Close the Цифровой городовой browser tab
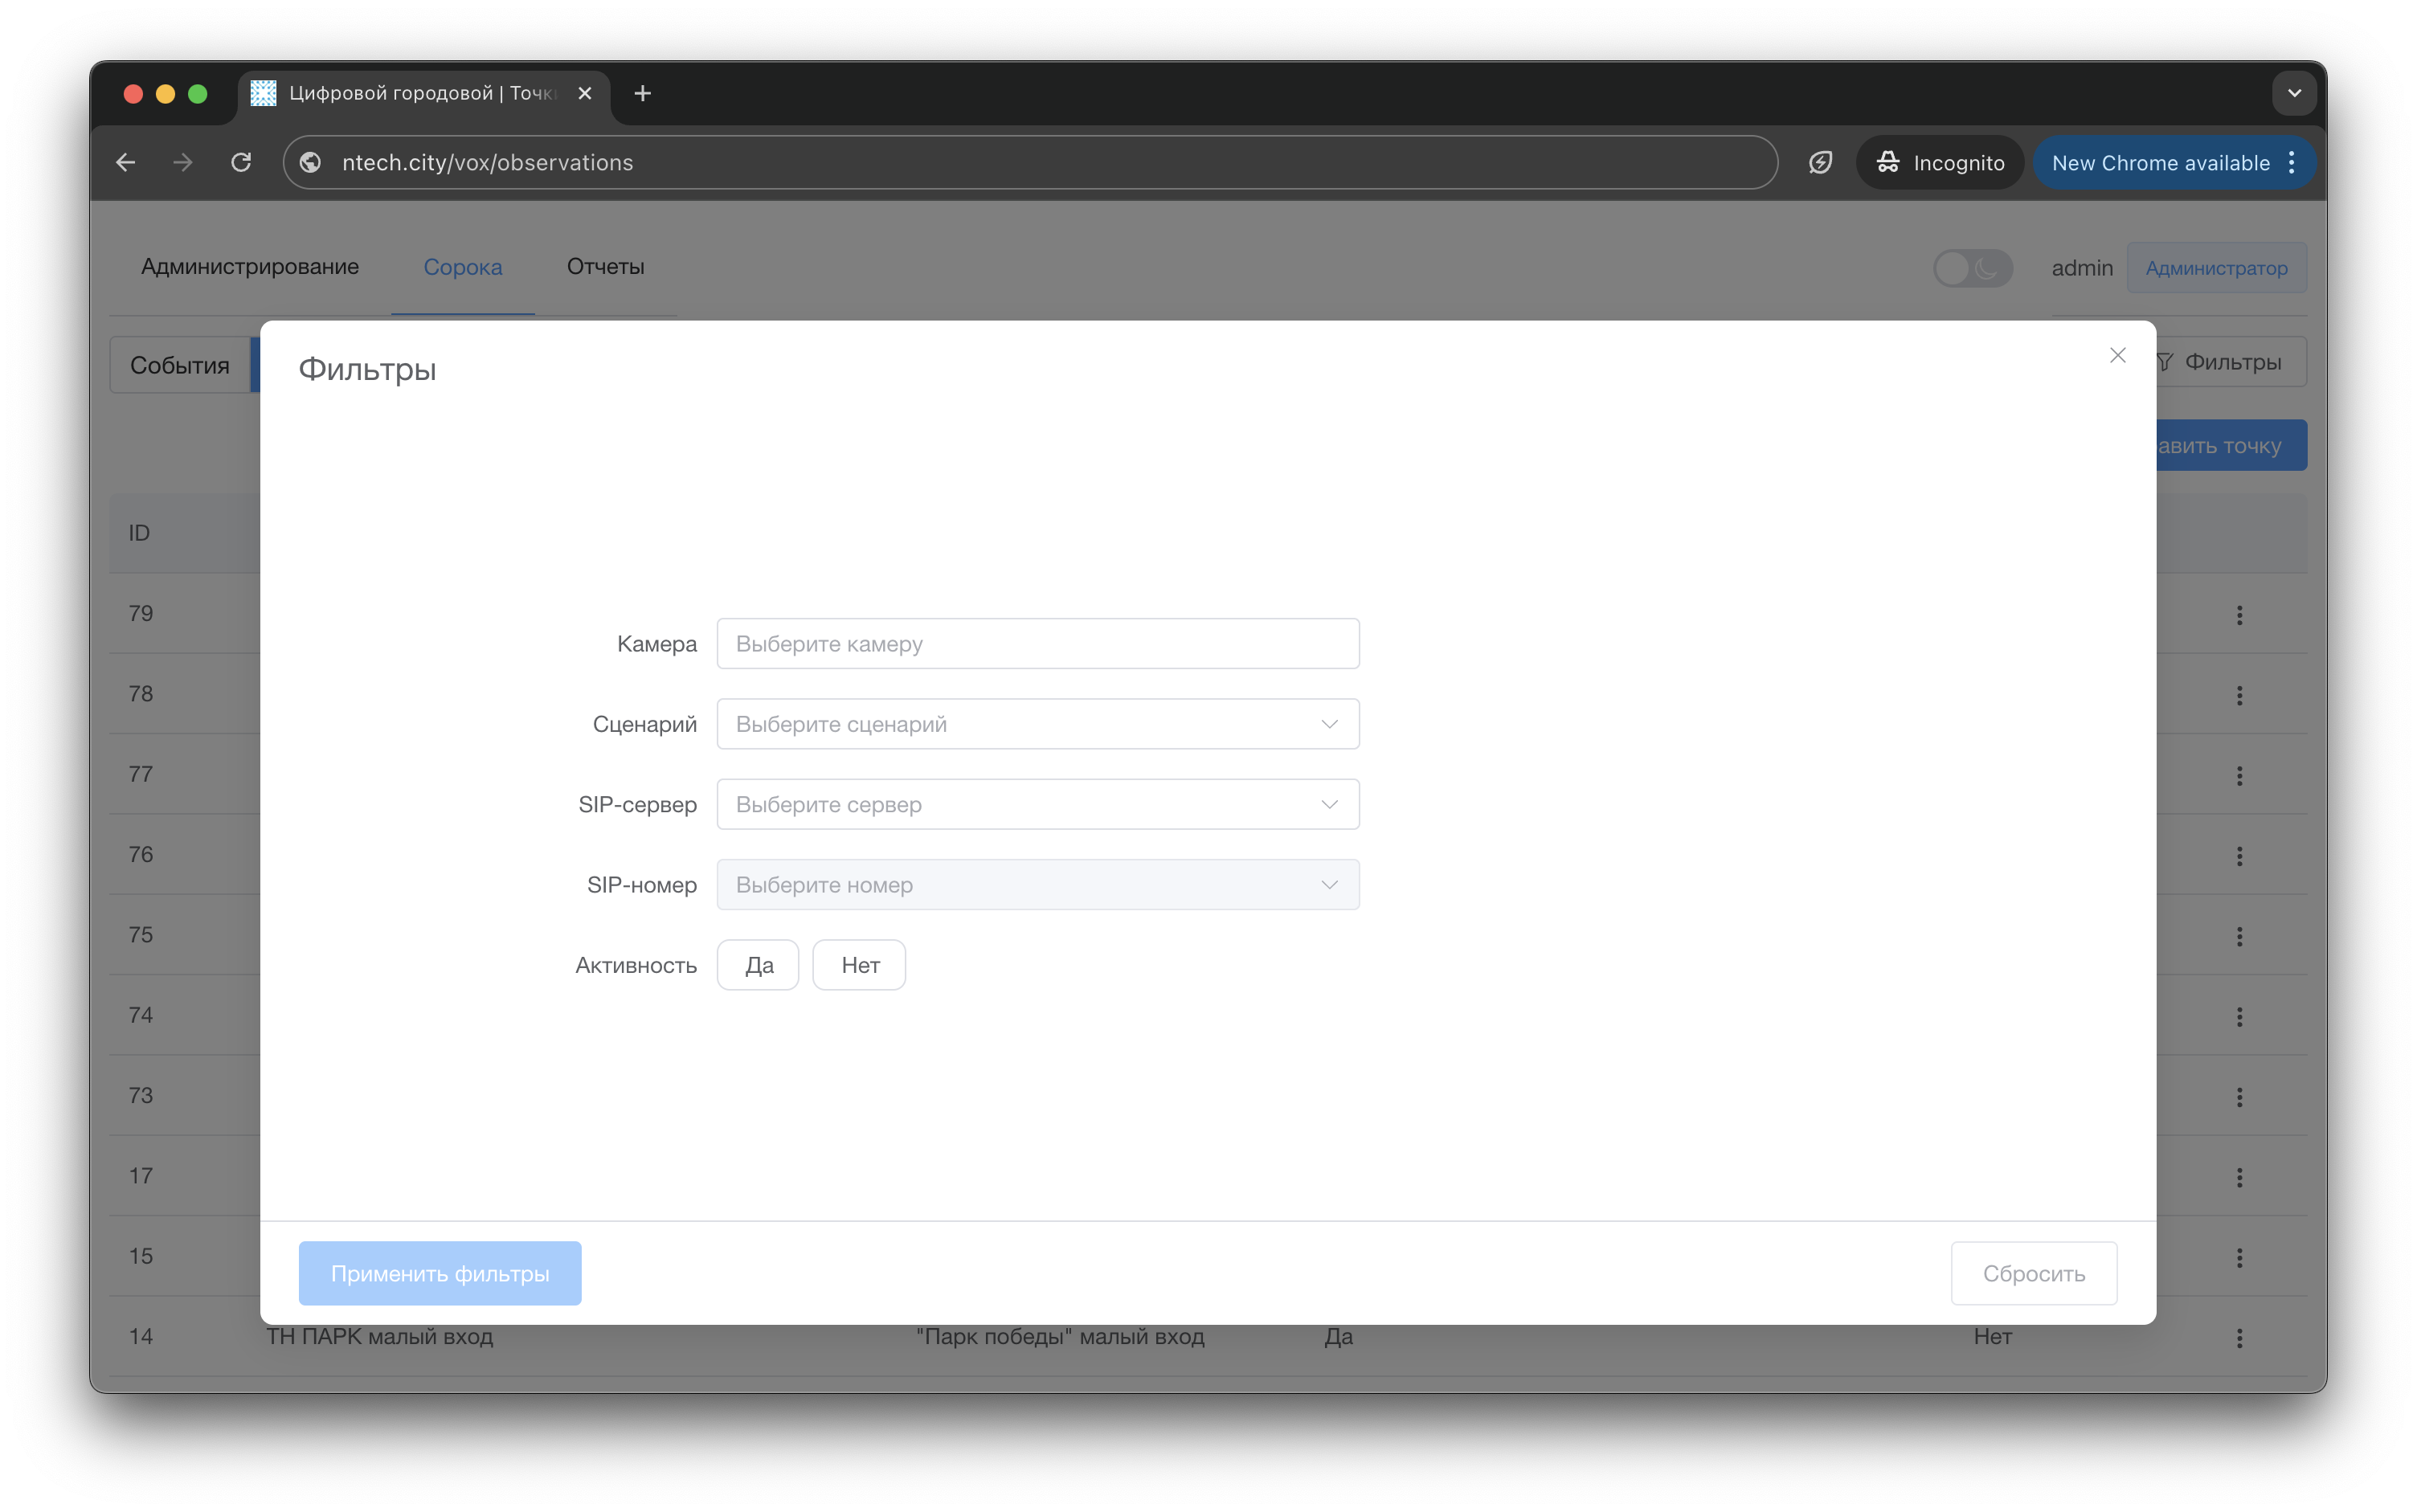Screen dimensions: 2417x1512 point(585,93)
